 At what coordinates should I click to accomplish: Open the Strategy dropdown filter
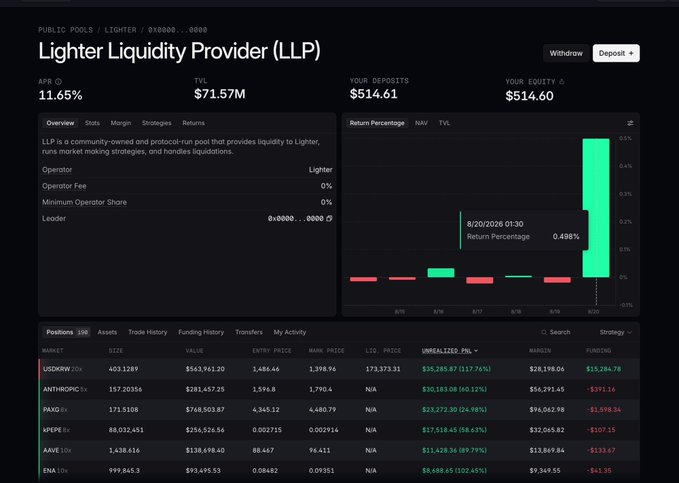615,332
